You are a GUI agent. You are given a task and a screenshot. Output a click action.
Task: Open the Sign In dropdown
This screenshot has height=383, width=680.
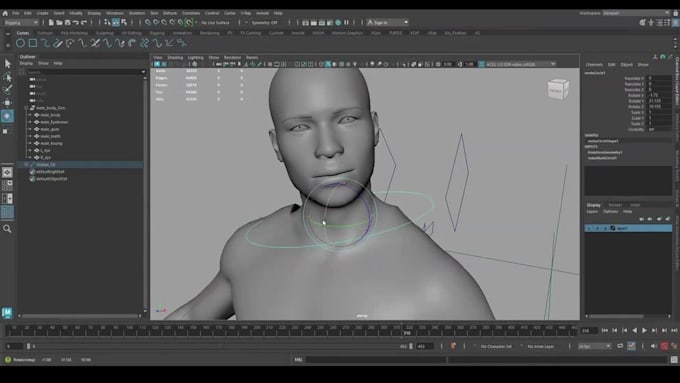[x=388, y=22]
